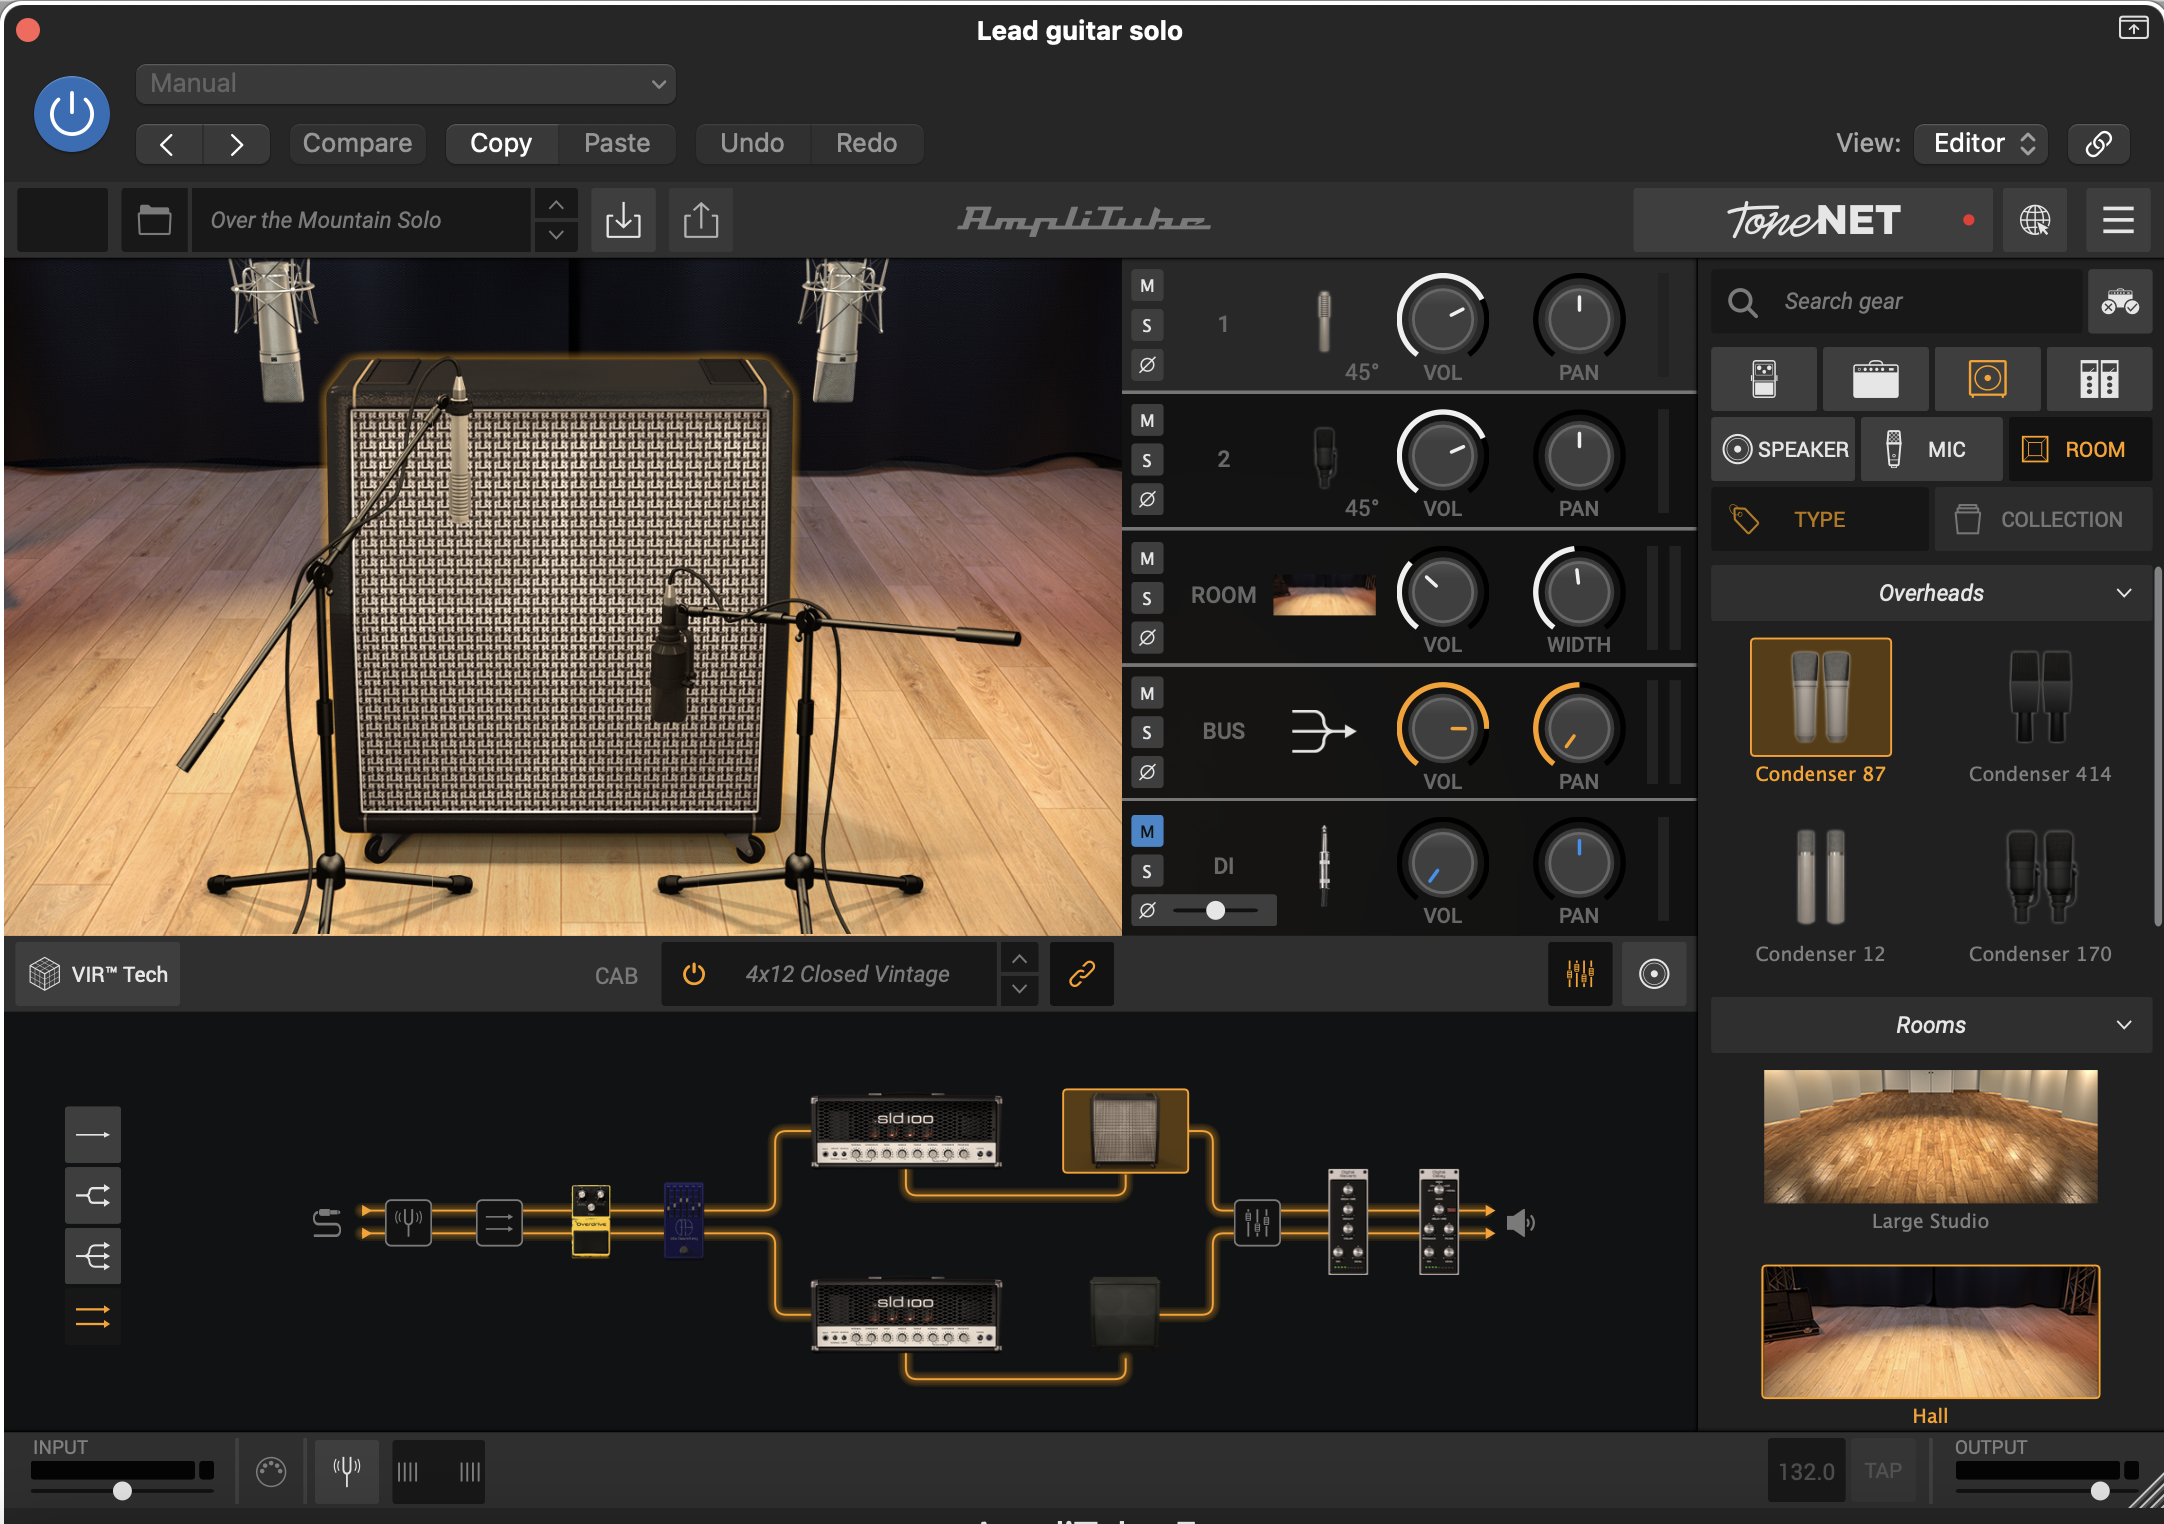
Task: Select the stomp pedal gear category icon
Action: coord(1764,379)
